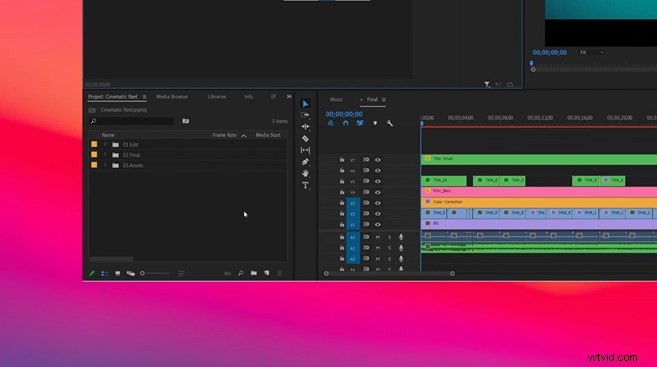Toggle V3 track targeting
657x367 pixels.
[x=353, y=203]
